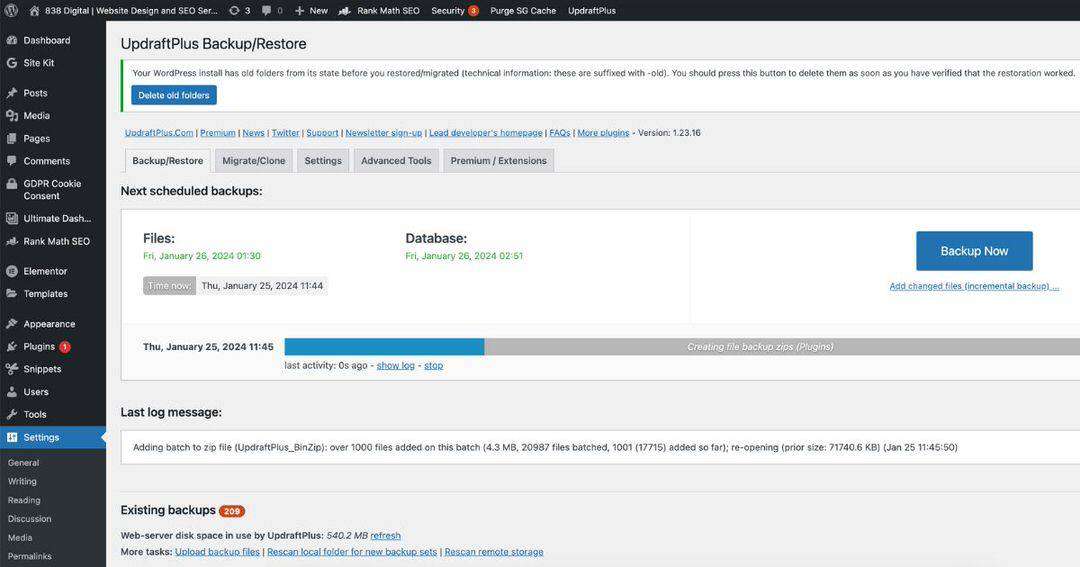Click the Settings sliders icon in sidebar
The image size is (1080, 567).
pyautogui.click(x=12, y=437)
